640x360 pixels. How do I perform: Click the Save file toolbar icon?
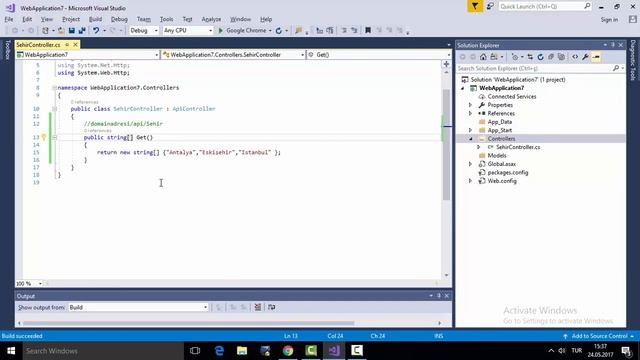(x=72, y=31)
